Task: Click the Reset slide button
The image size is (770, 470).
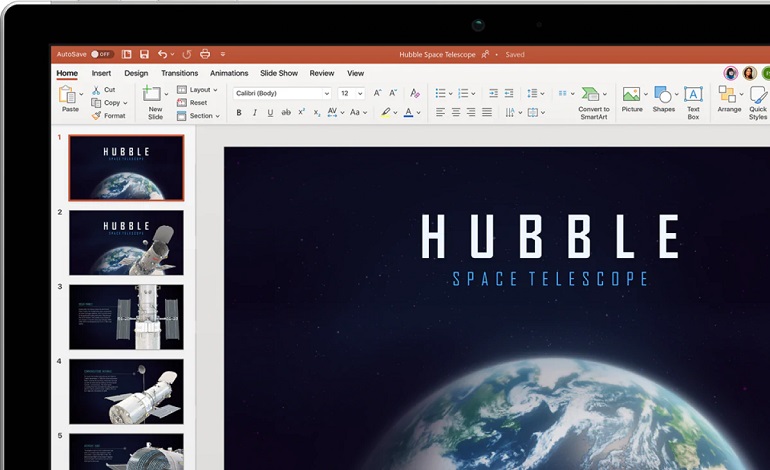Action: point(192,103)
